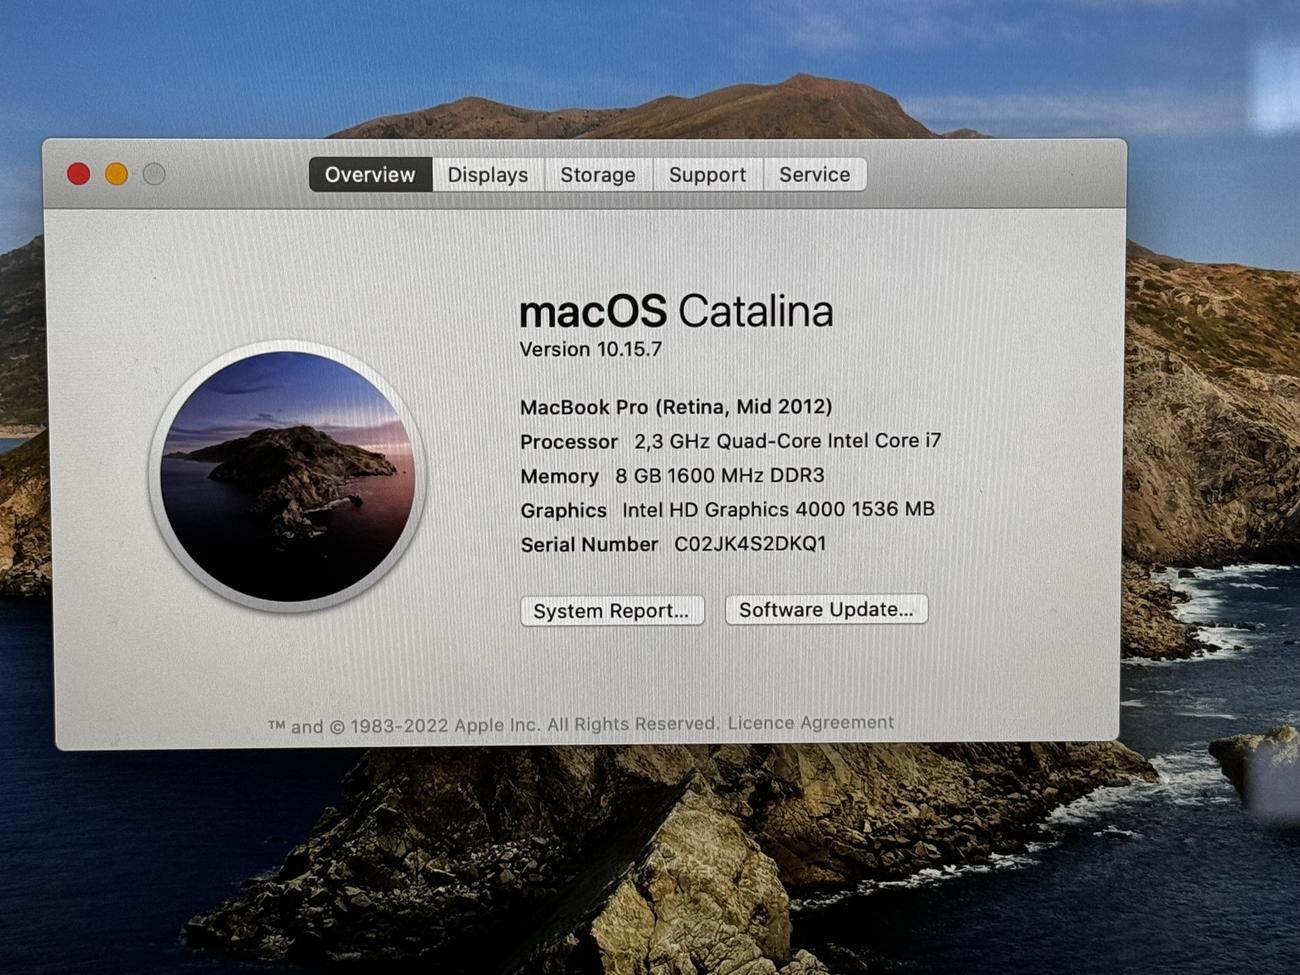Click the 8 GB 1600 MHz DDR3 memory value

click(719, 476)
